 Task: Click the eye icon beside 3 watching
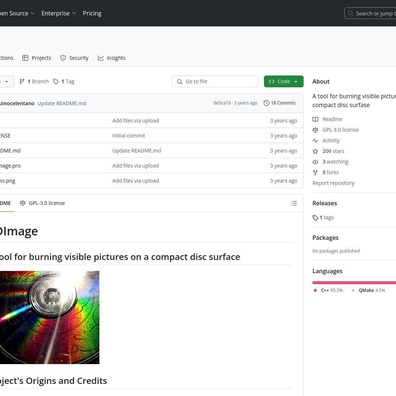point(315,162)
